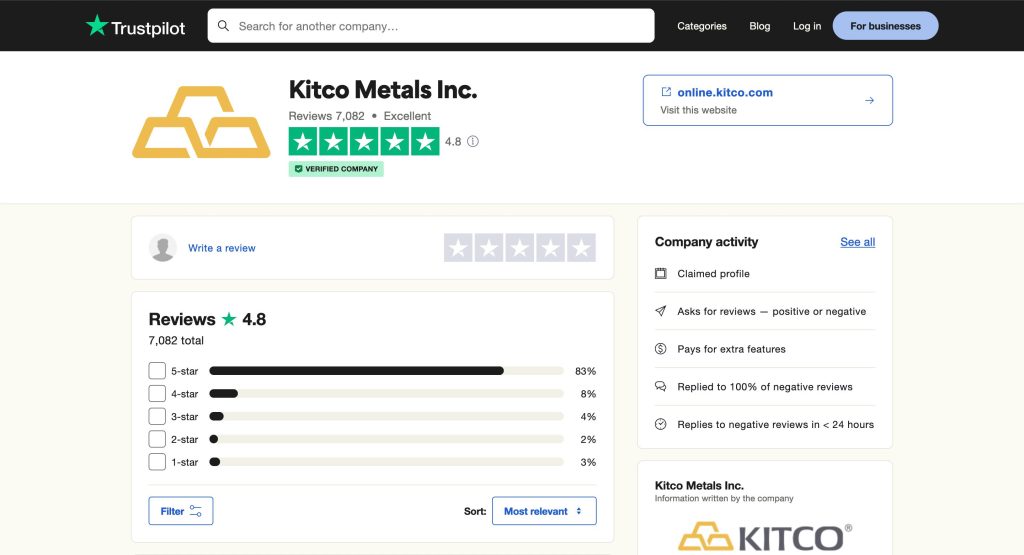1024x555 pixels.
Task: Open the Filter options button
Action: (x=181, y=511)
